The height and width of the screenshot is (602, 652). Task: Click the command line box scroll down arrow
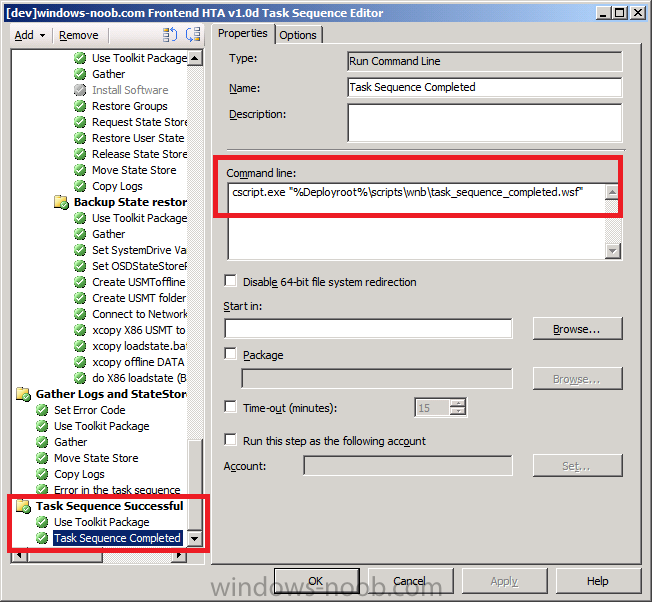(x=612, y=251)
